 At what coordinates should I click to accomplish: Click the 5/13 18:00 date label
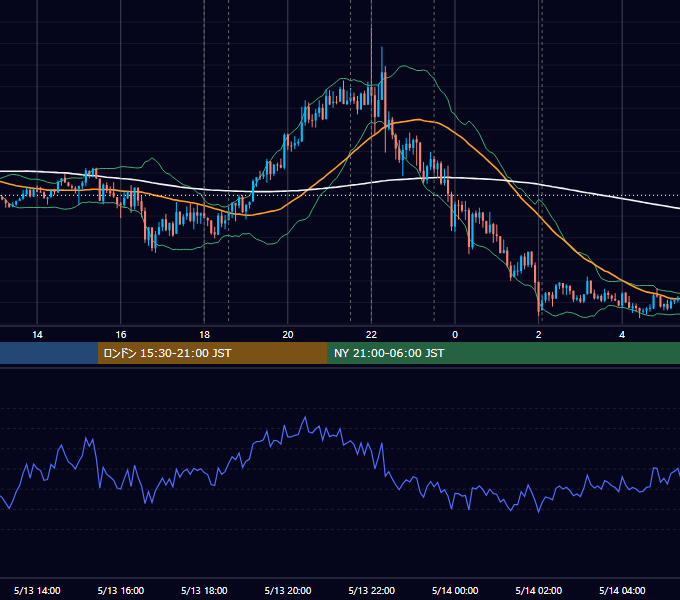coord(204,590)
